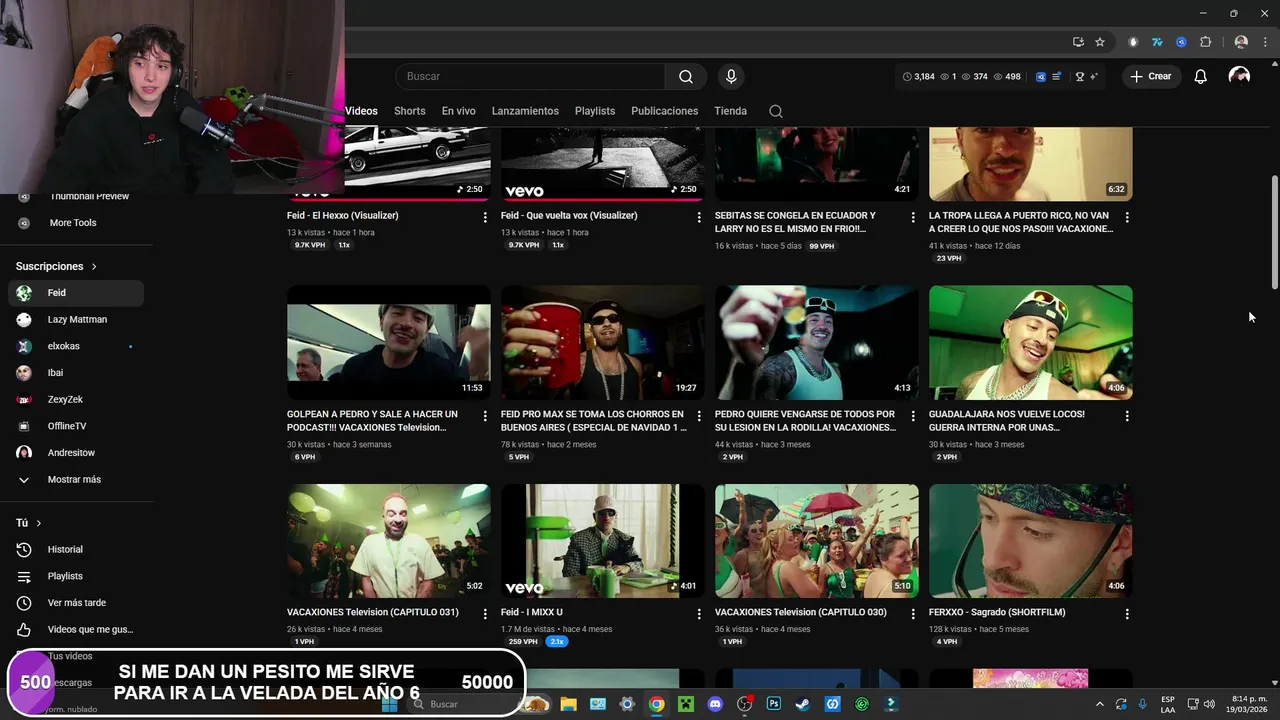Click the Crear button

tap(1151, 76)
